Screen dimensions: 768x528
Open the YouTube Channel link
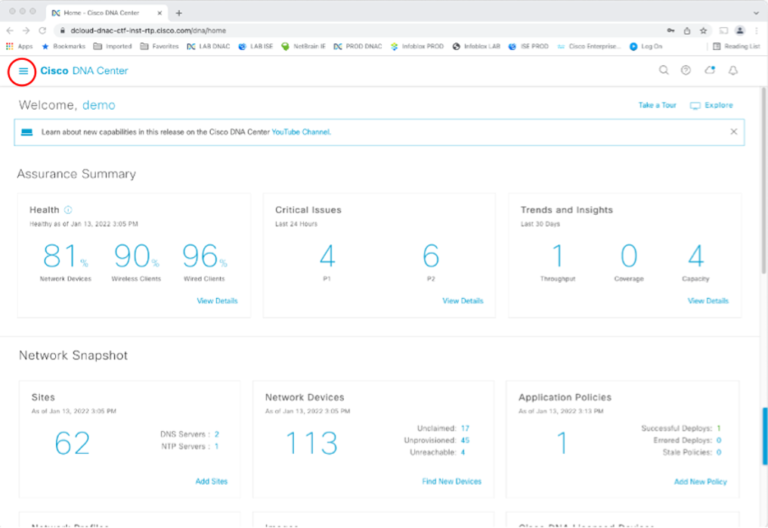pos(301,132)
